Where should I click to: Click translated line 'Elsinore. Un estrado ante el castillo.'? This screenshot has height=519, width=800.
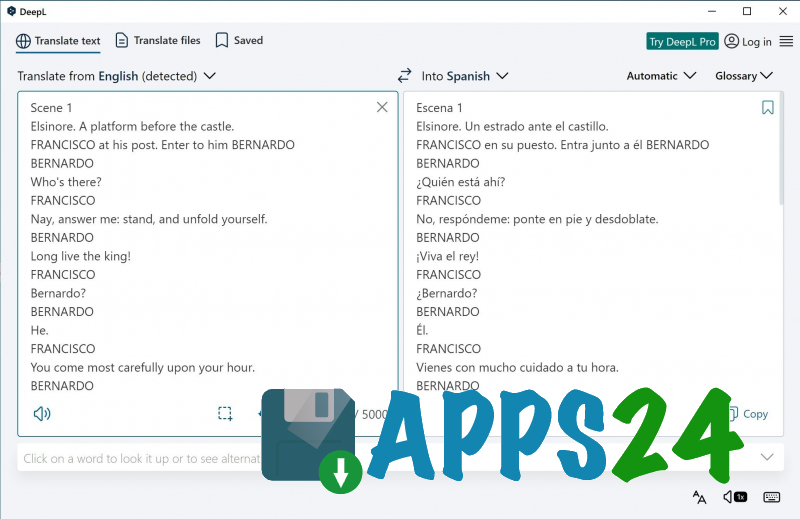pyautogui.click(x=512, y=127)
